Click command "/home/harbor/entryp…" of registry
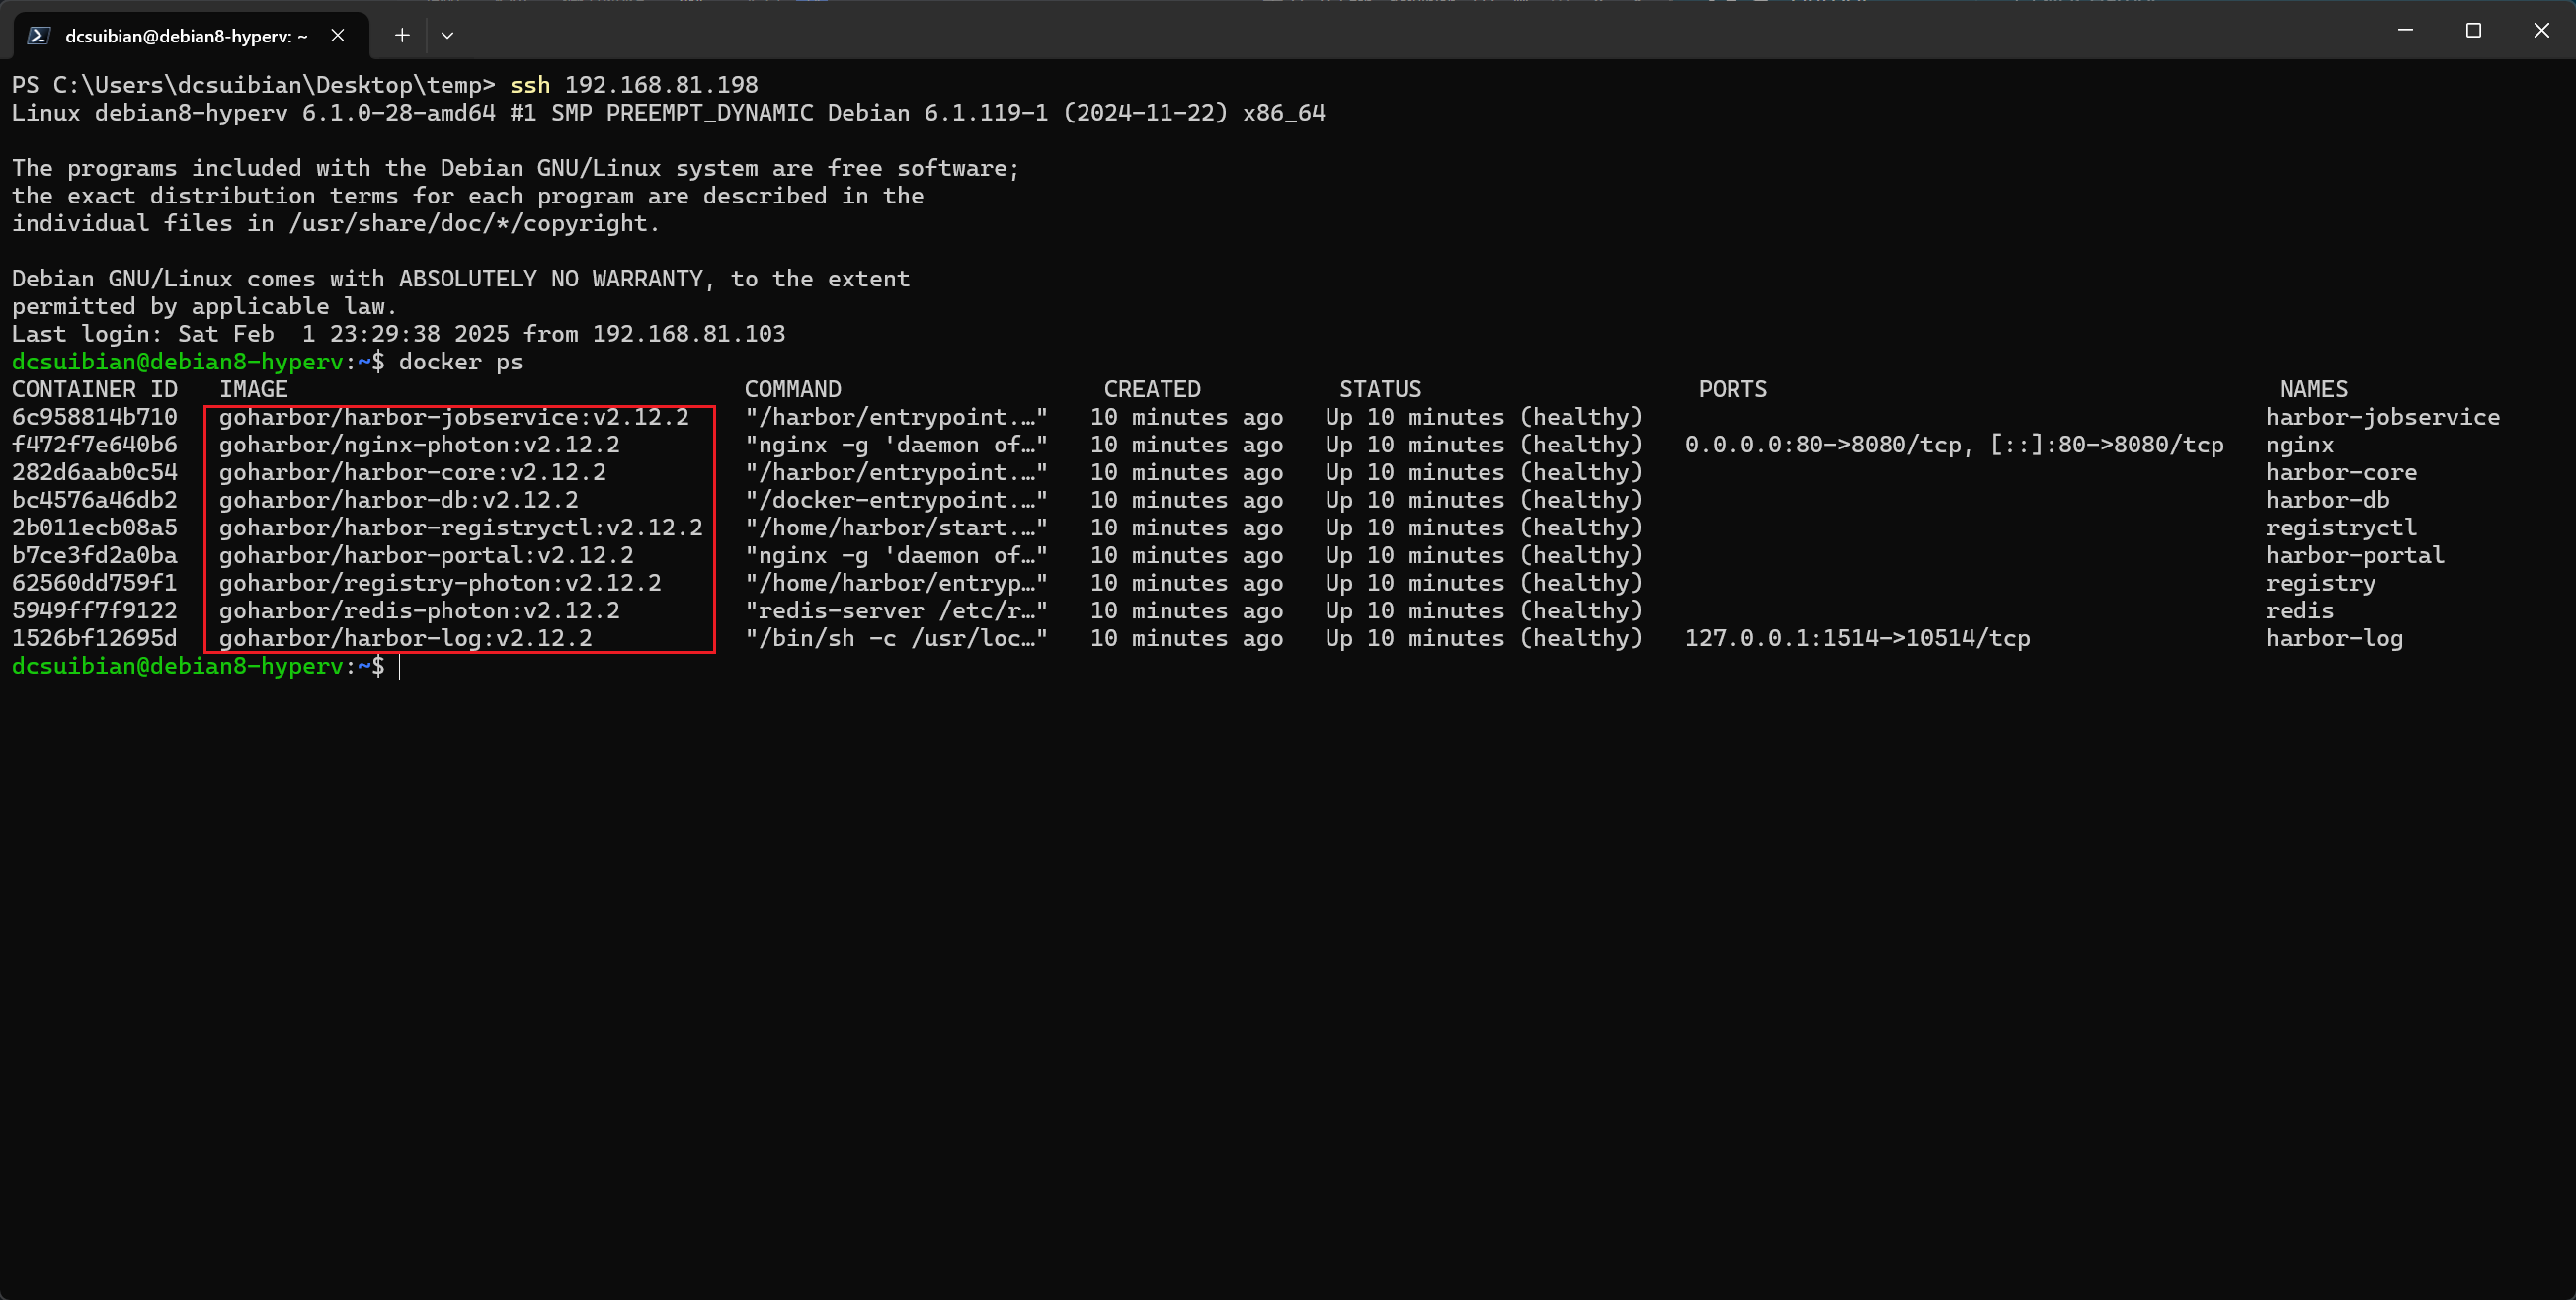 [896, 583]
